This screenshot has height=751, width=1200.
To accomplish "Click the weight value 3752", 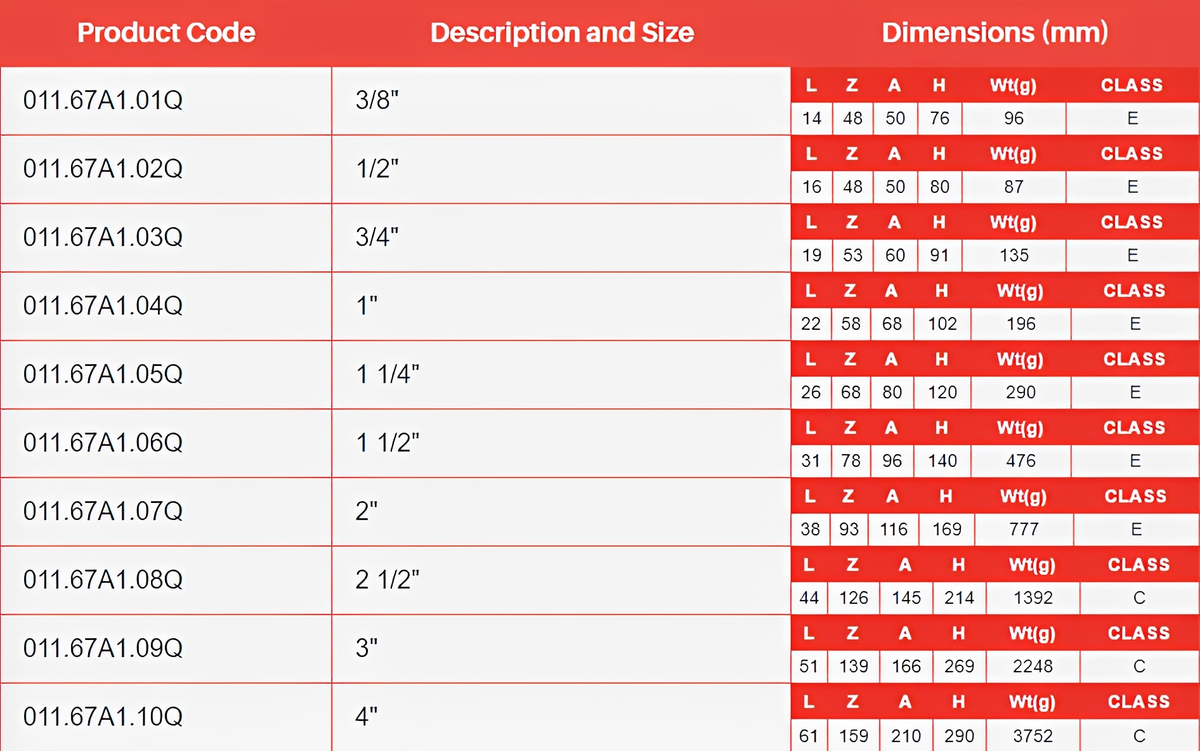I will pyautogui.click(x=1032, y=736).
